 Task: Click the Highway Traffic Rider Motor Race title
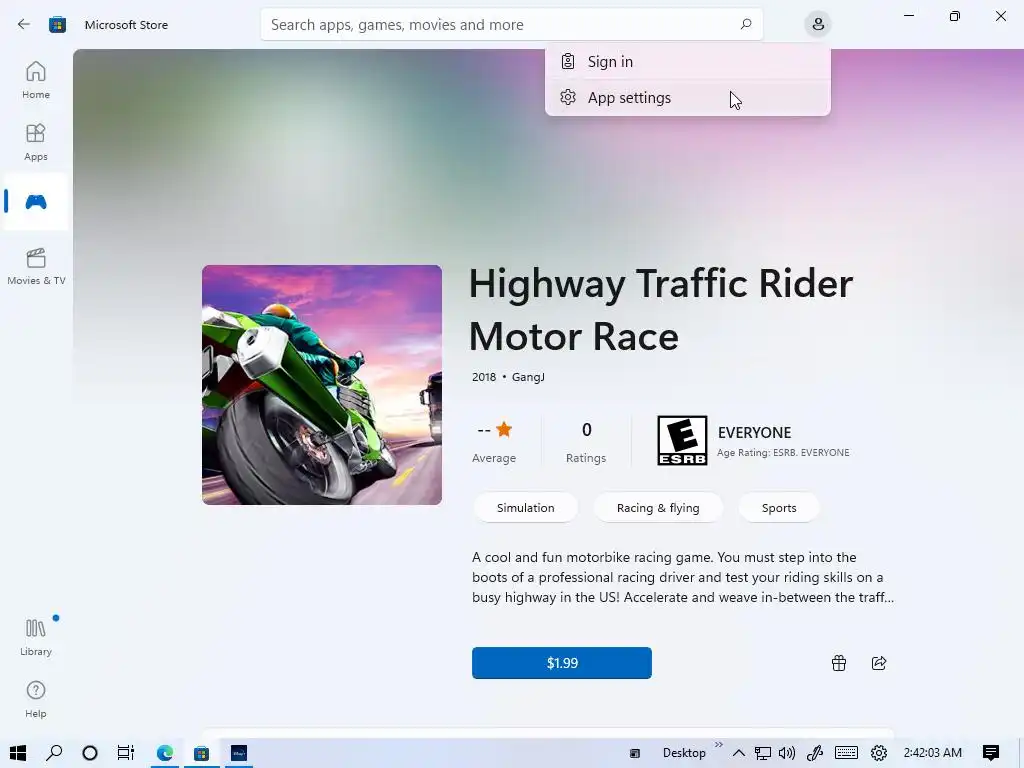click(x=661, y=310)
